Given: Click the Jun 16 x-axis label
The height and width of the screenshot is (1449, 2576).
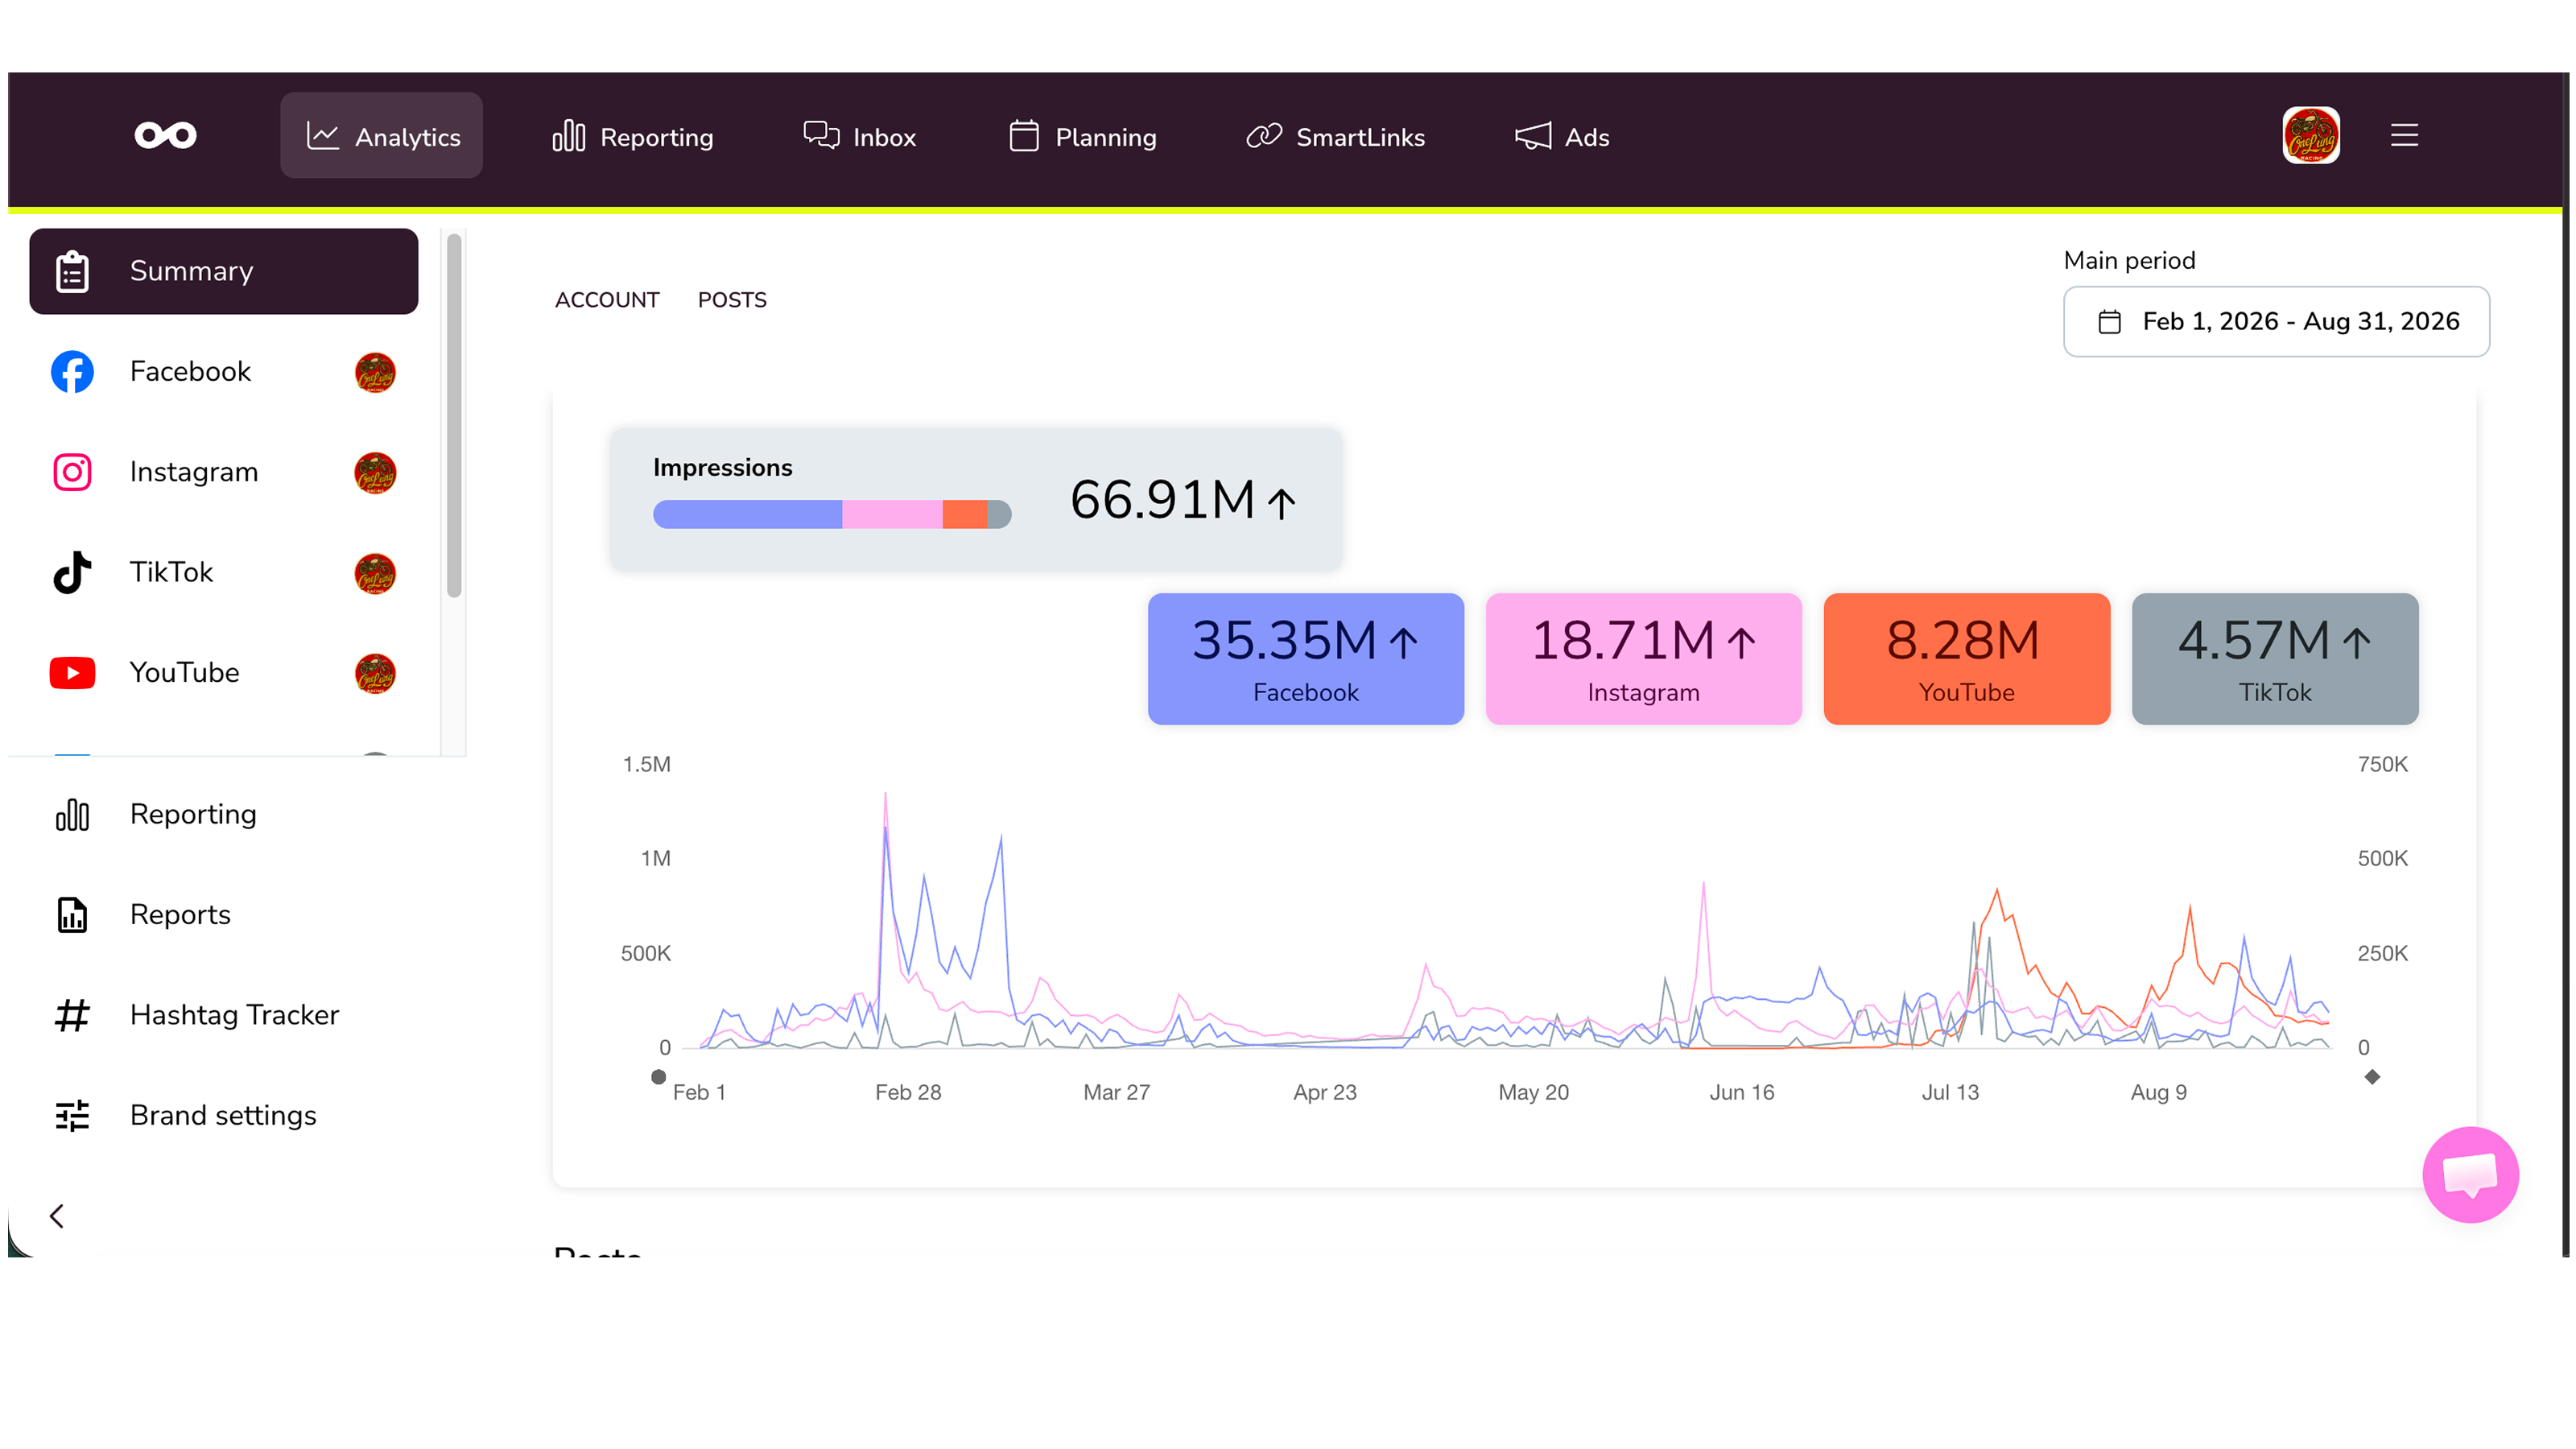Looking at the screenshot, I should tap(1742, 1092).
